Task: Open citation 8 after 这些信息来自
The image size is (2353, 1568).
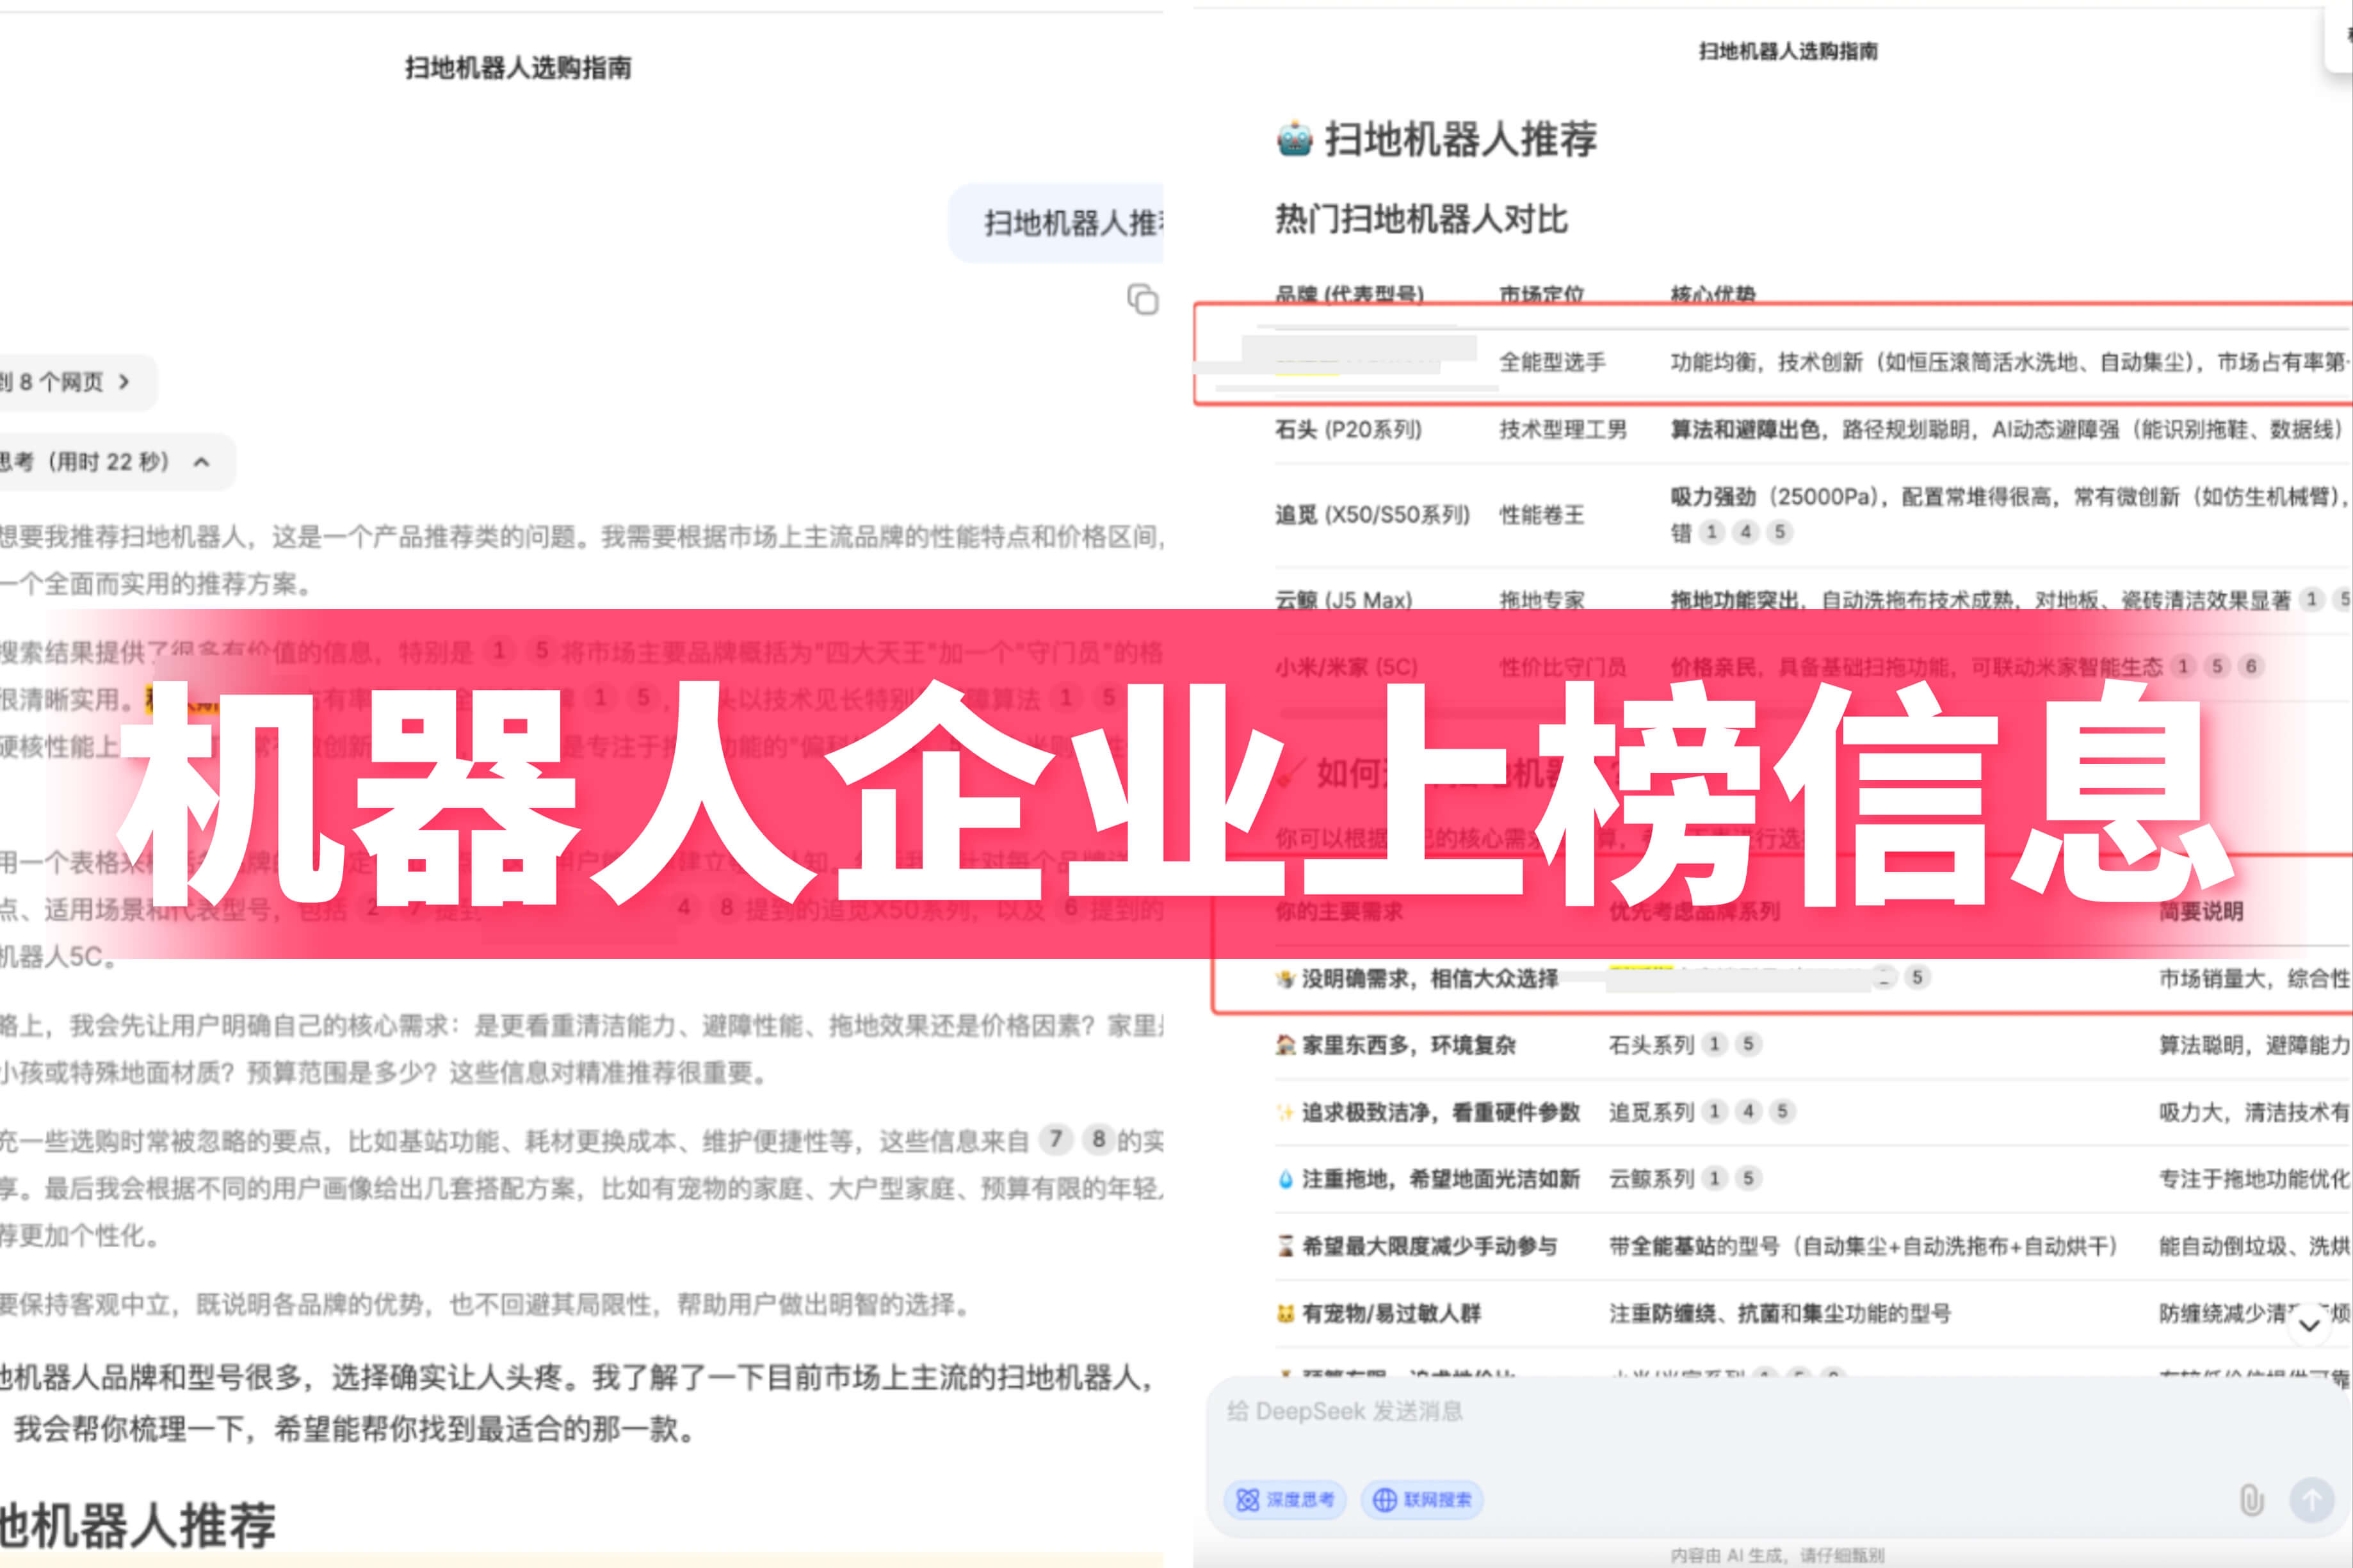Action: coord(1098,1139)
